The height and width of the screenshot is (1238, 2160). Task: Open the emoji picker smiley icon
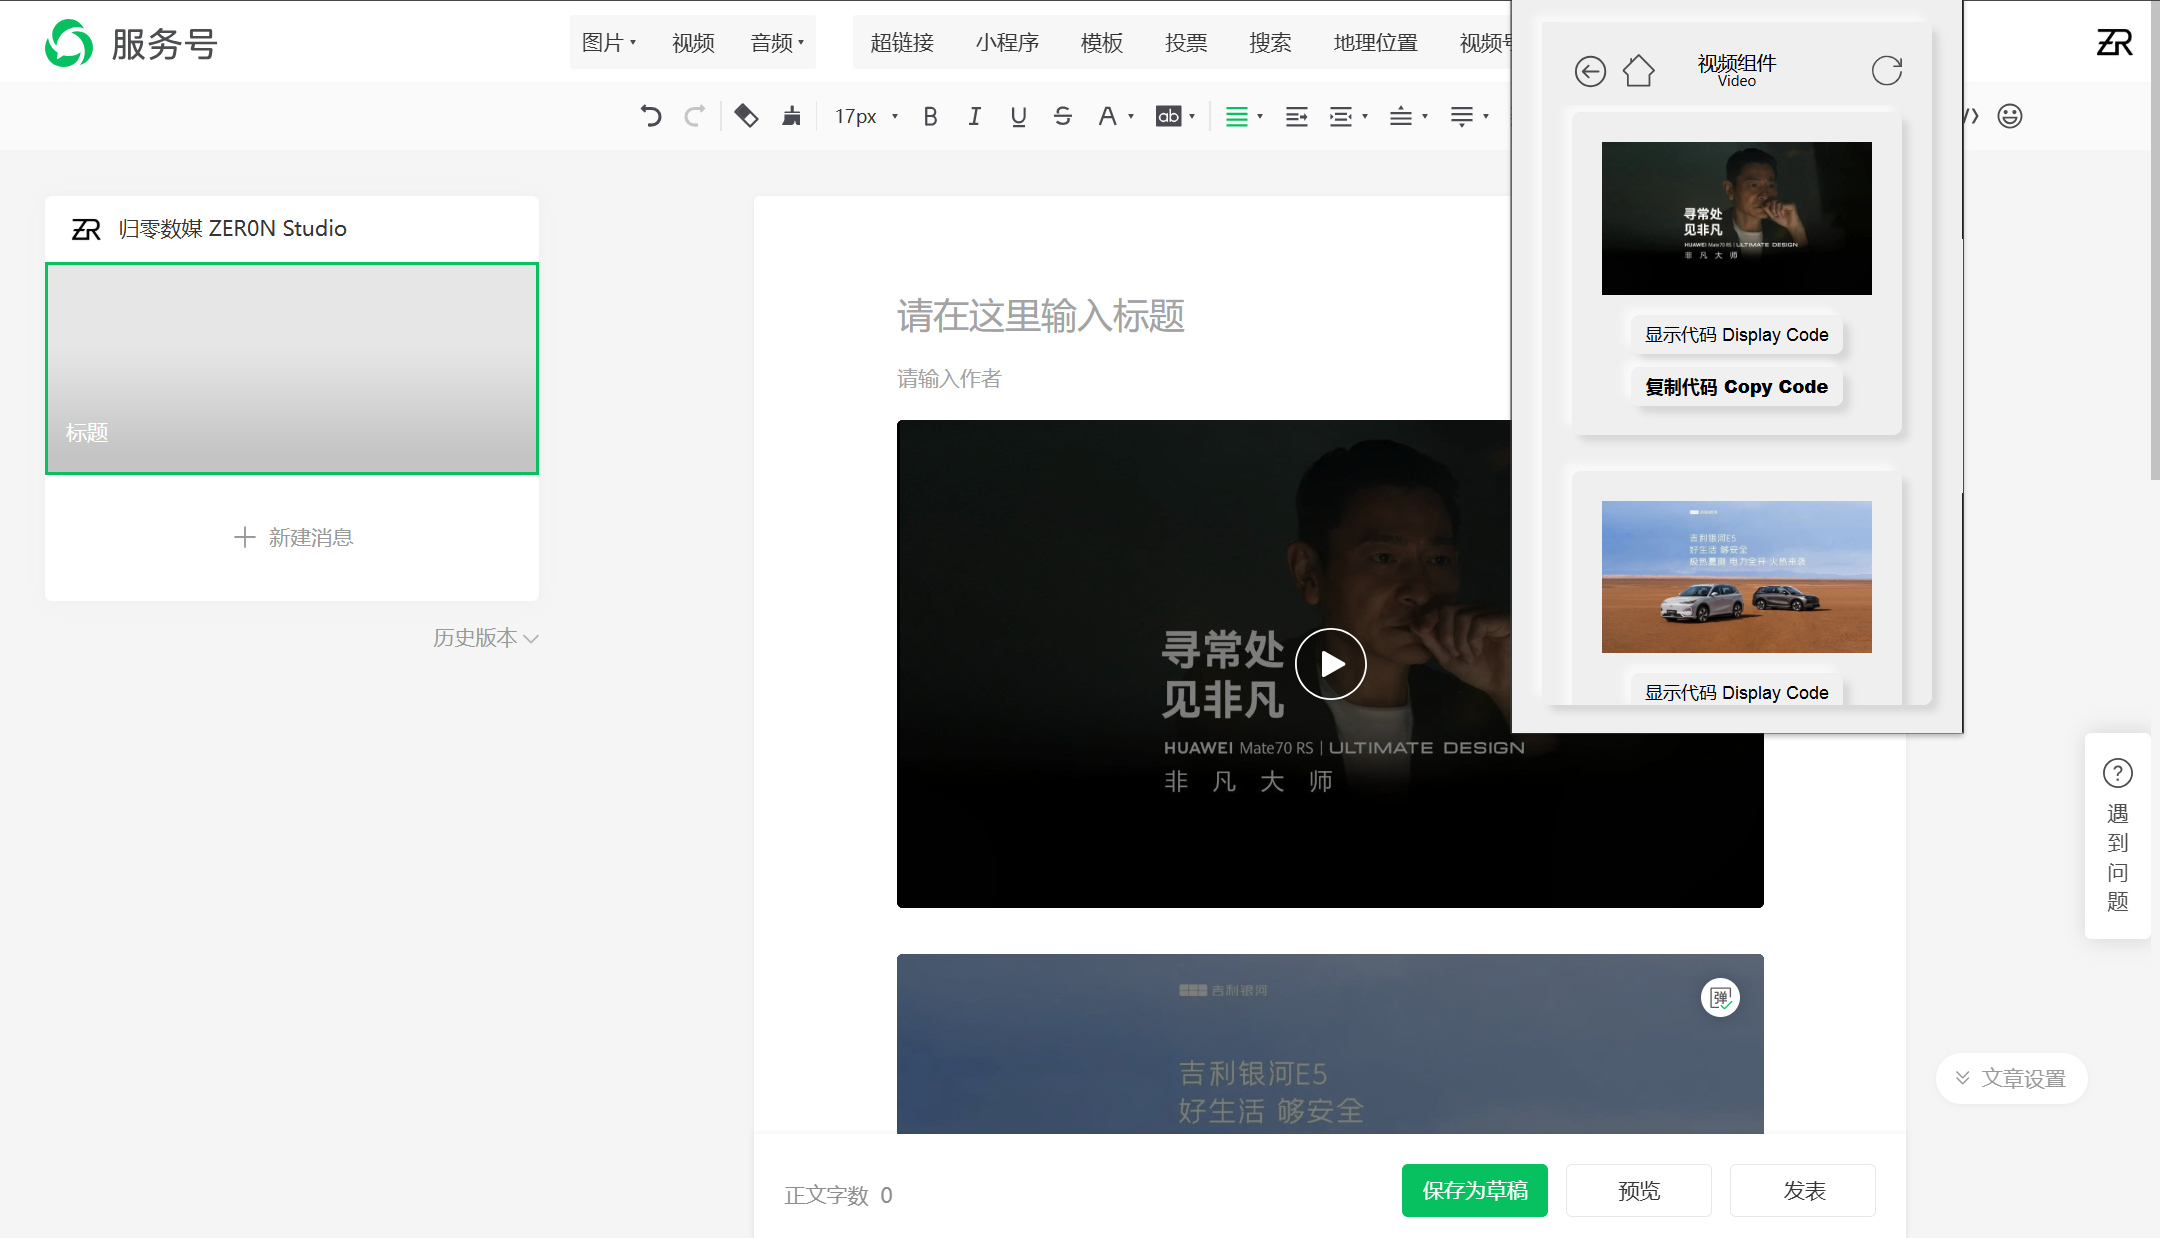point(2010,116)
